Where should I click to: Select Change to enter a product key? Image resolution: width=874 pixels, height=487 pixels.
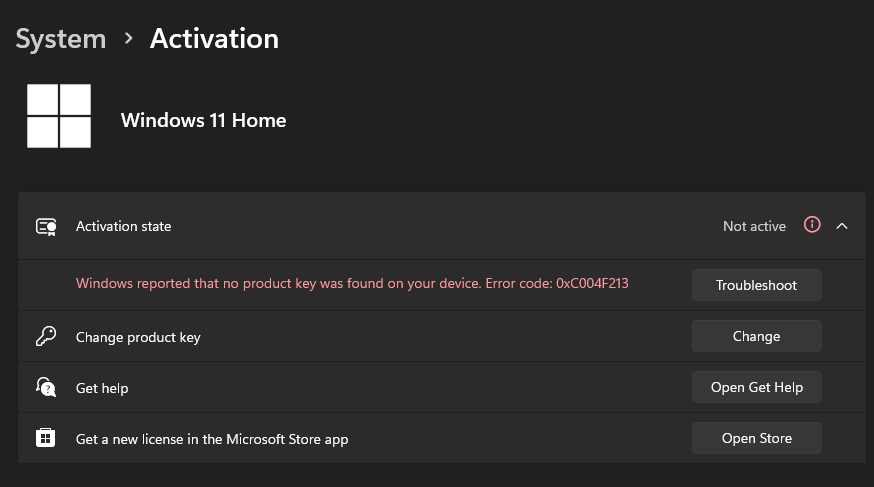756,336
